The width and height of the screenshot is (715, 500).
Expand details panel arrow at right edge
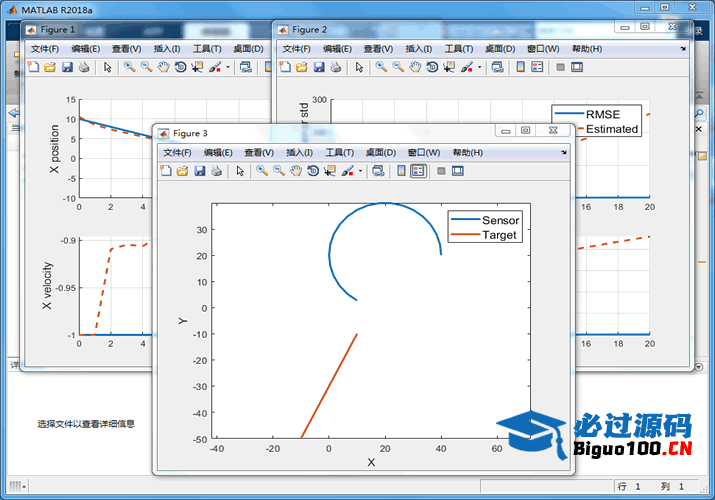point(699,367)
